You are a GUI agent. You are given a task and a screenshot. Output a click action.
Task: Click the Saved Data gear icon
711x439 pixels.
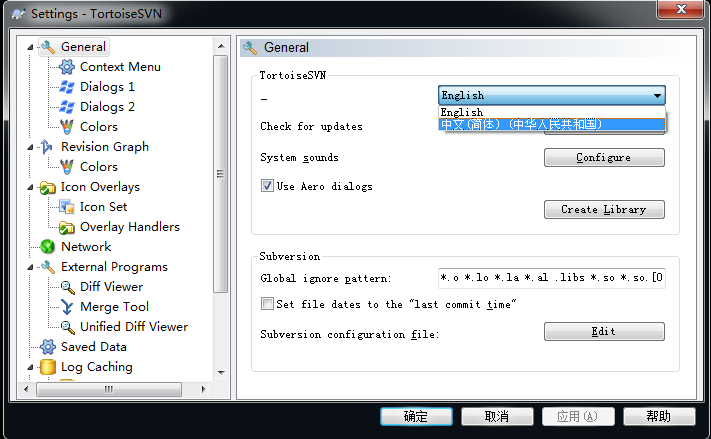pyautogui.click(x=48, y=347)
